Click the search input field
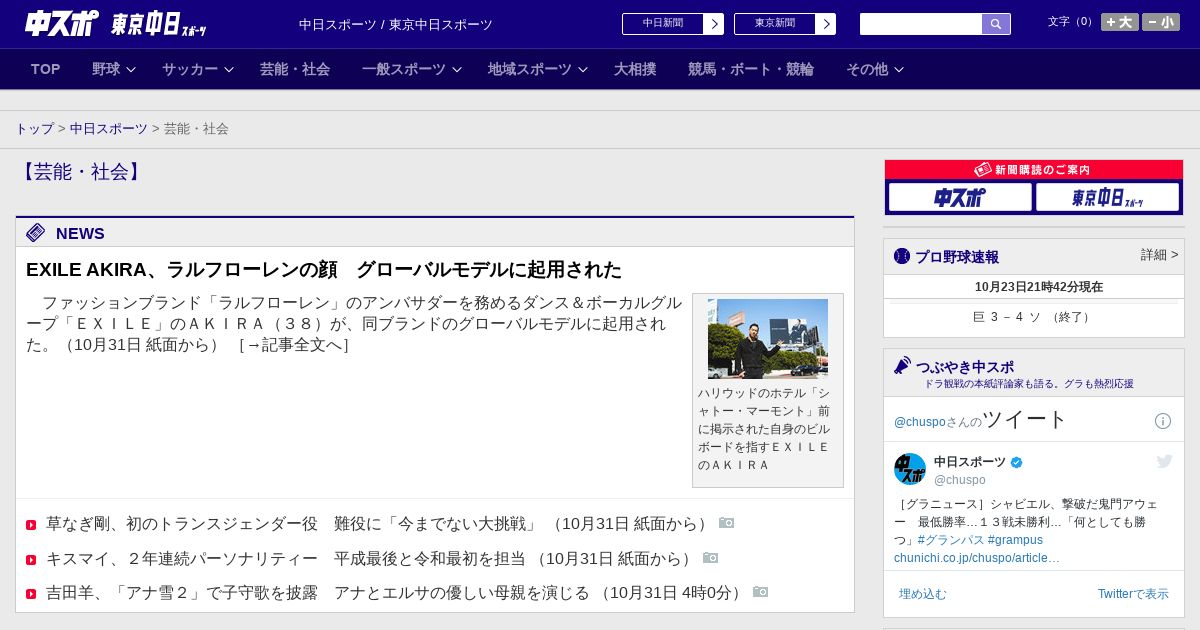 921,24
